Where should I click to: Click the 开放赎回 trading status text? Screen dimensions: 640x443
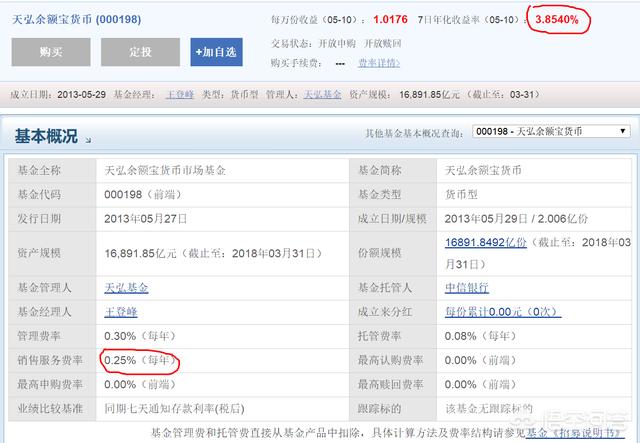pyautogui.click(x=383, y=43)
